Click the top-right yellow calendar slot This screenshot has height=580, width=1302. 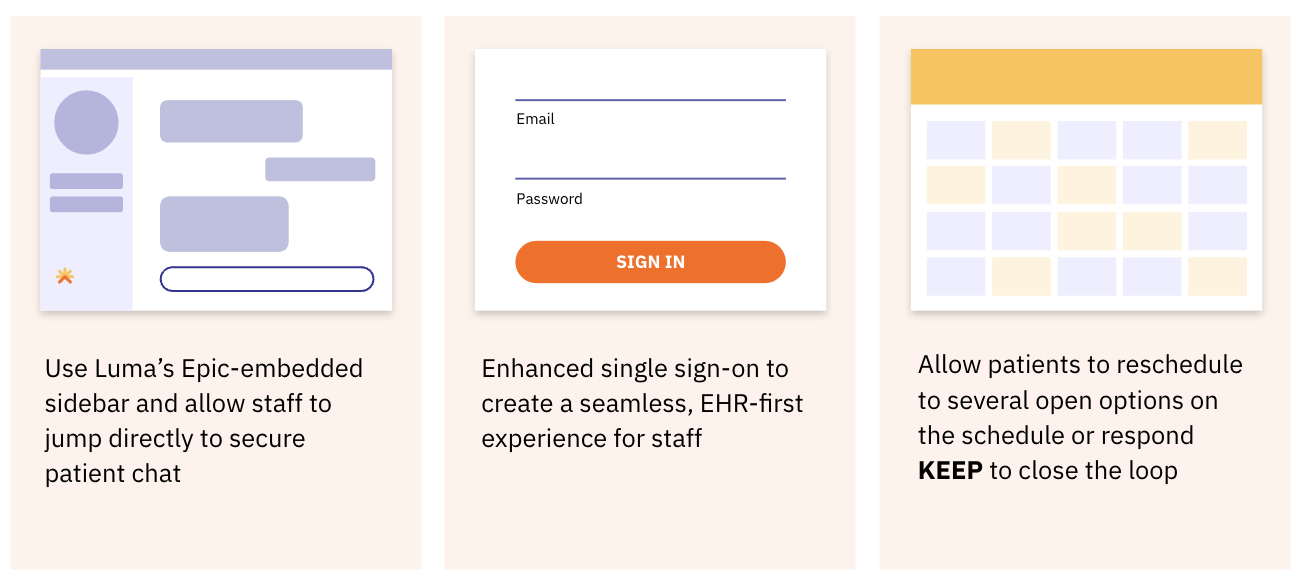[1217, 140]
